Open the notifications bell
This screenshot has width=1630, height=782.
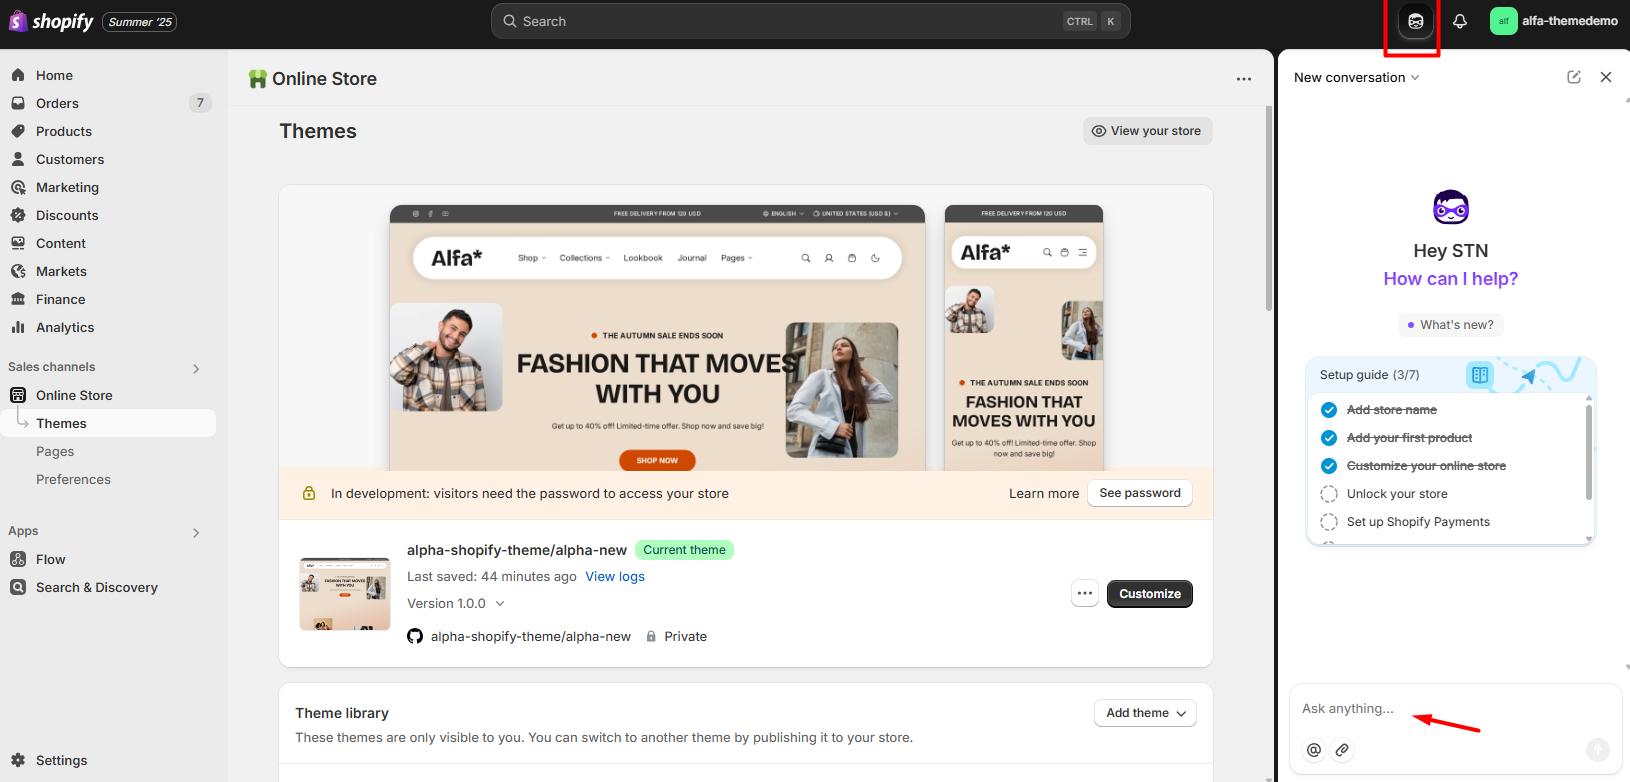coord(1460,21)
